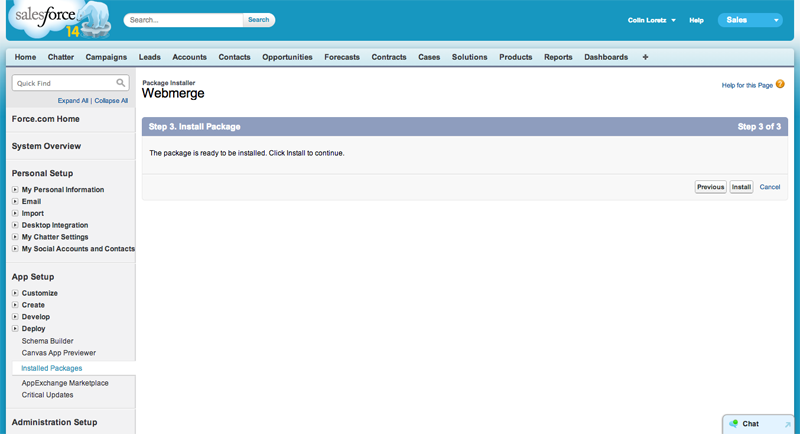Expand My Personal Information
Image resolution: width=800 pixels, height=434 pixels.
pyautogui.click(x=15, y=189)
